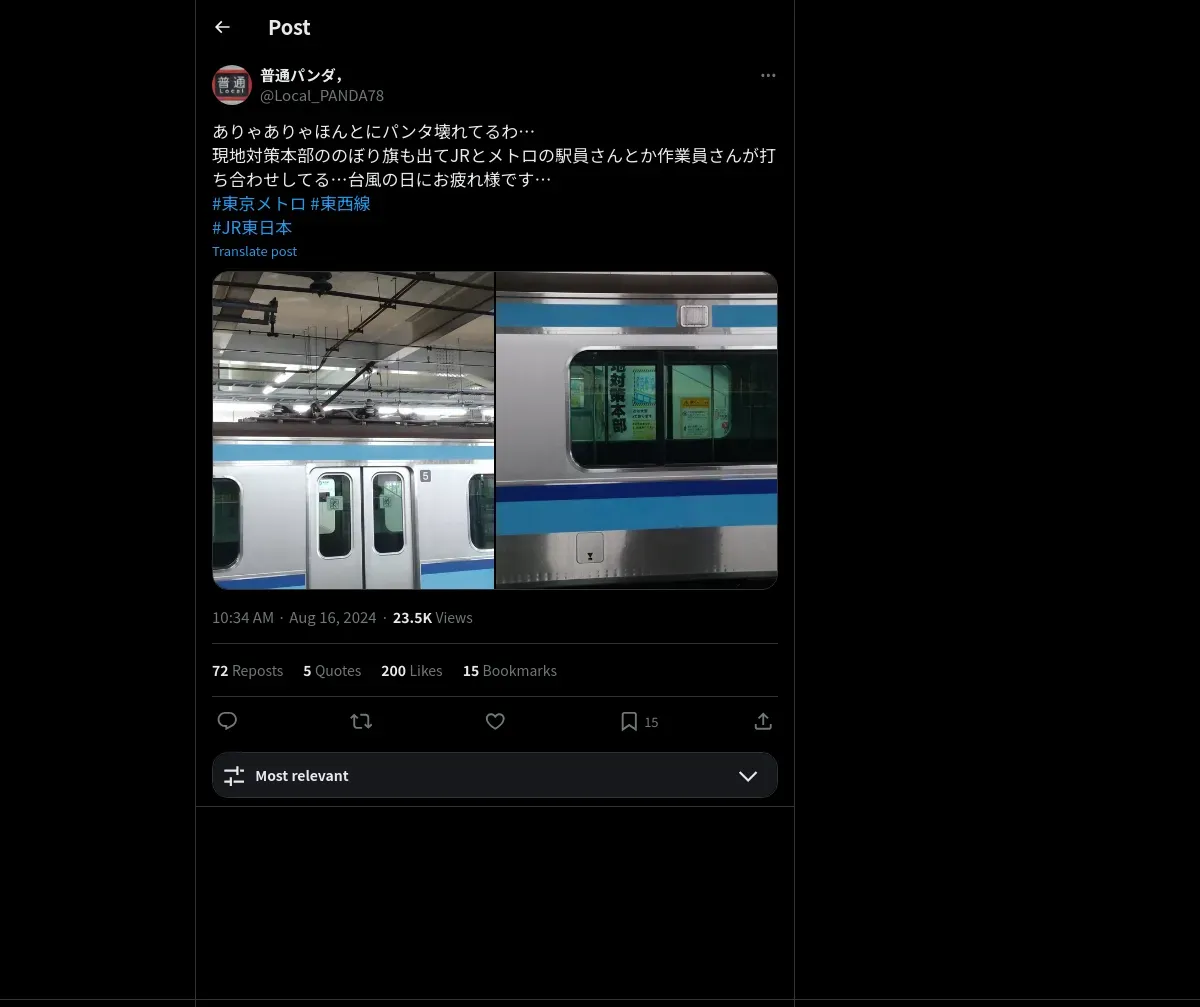Open the #JR東日本 hashtag
The height and width of the screenshot is (1007, 1200).
pos(252,228)
